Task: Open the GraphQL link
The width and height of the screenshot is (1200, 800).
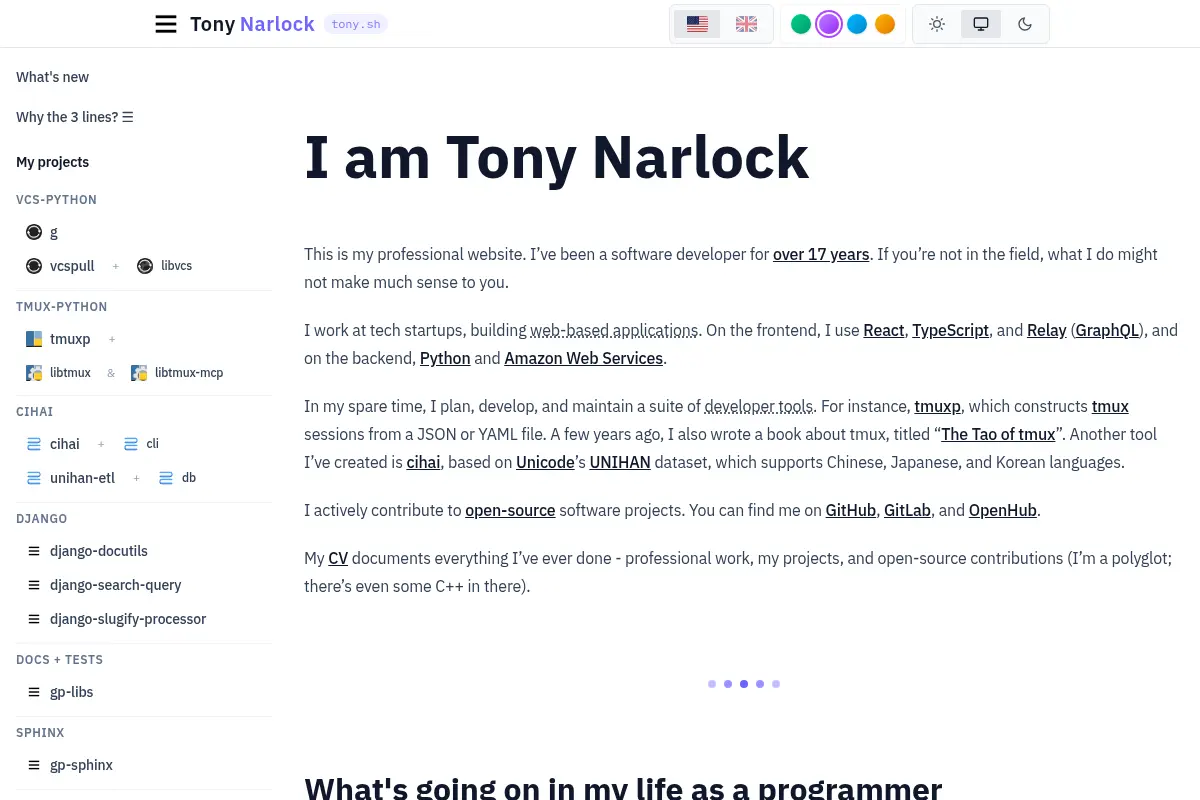Action: [x=1108, y=330]
